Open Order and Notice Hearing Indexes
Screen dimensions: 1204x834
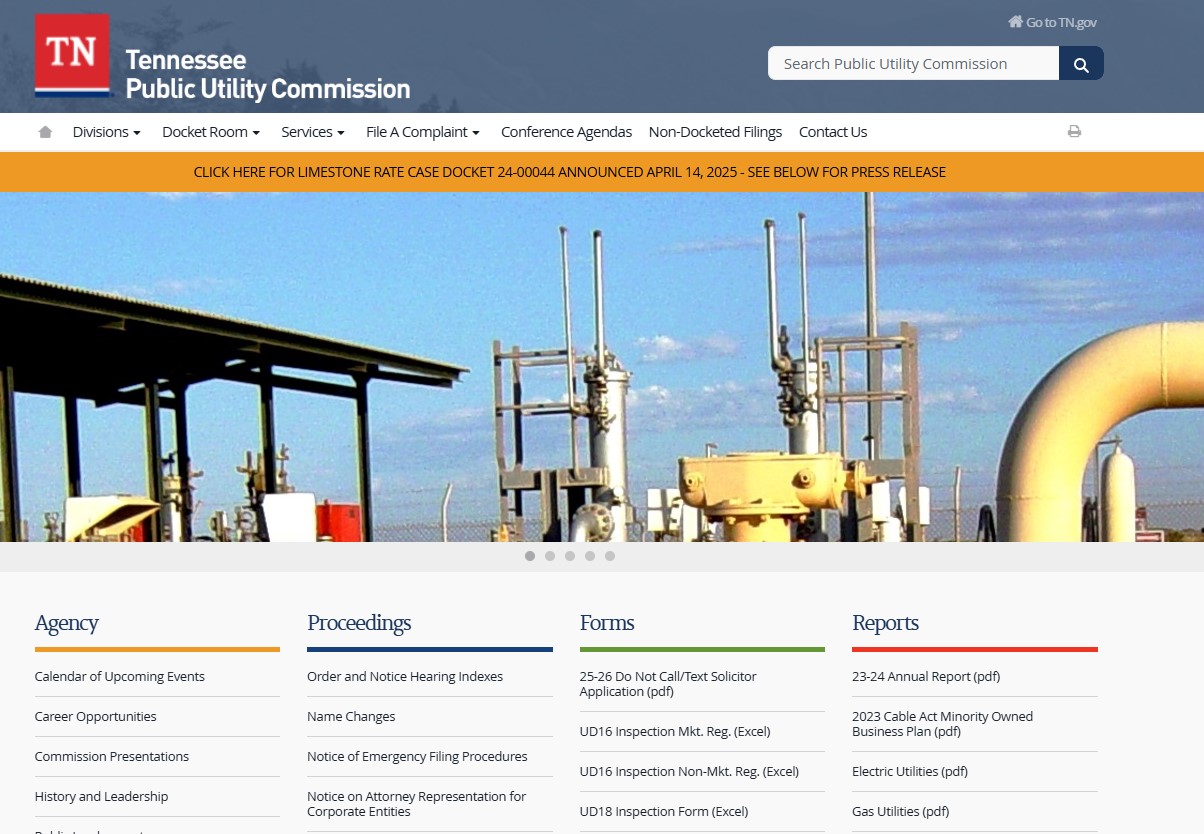(404, 677)
